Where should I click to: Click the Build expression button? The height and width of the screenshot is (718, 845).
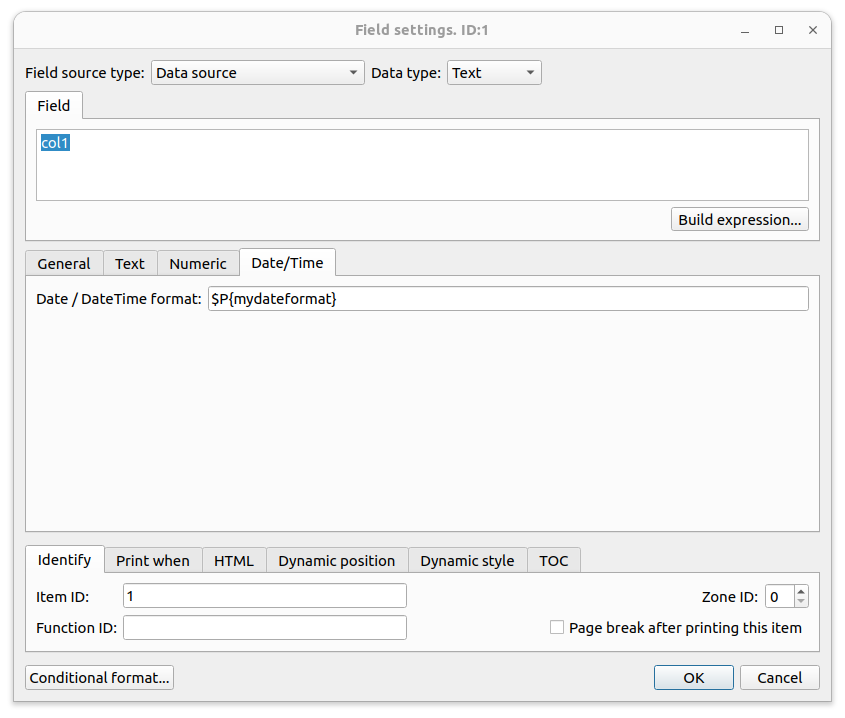tap(739, 219)
